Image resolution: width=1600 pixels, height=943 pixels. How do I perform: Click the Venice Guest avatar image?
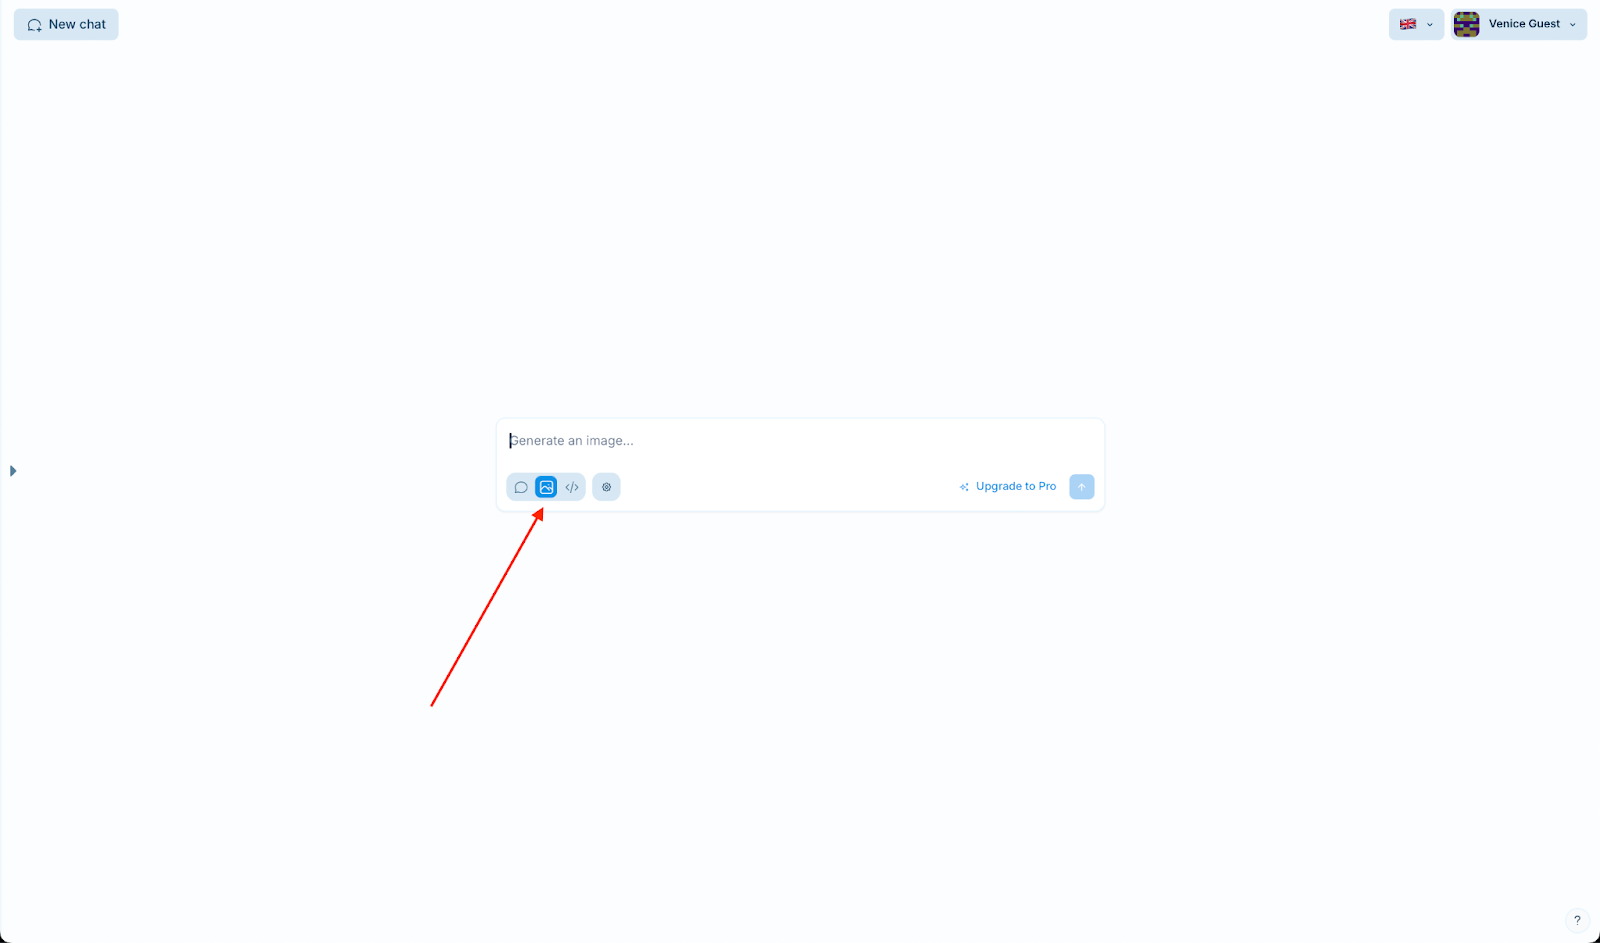(x=1466, y=24)
